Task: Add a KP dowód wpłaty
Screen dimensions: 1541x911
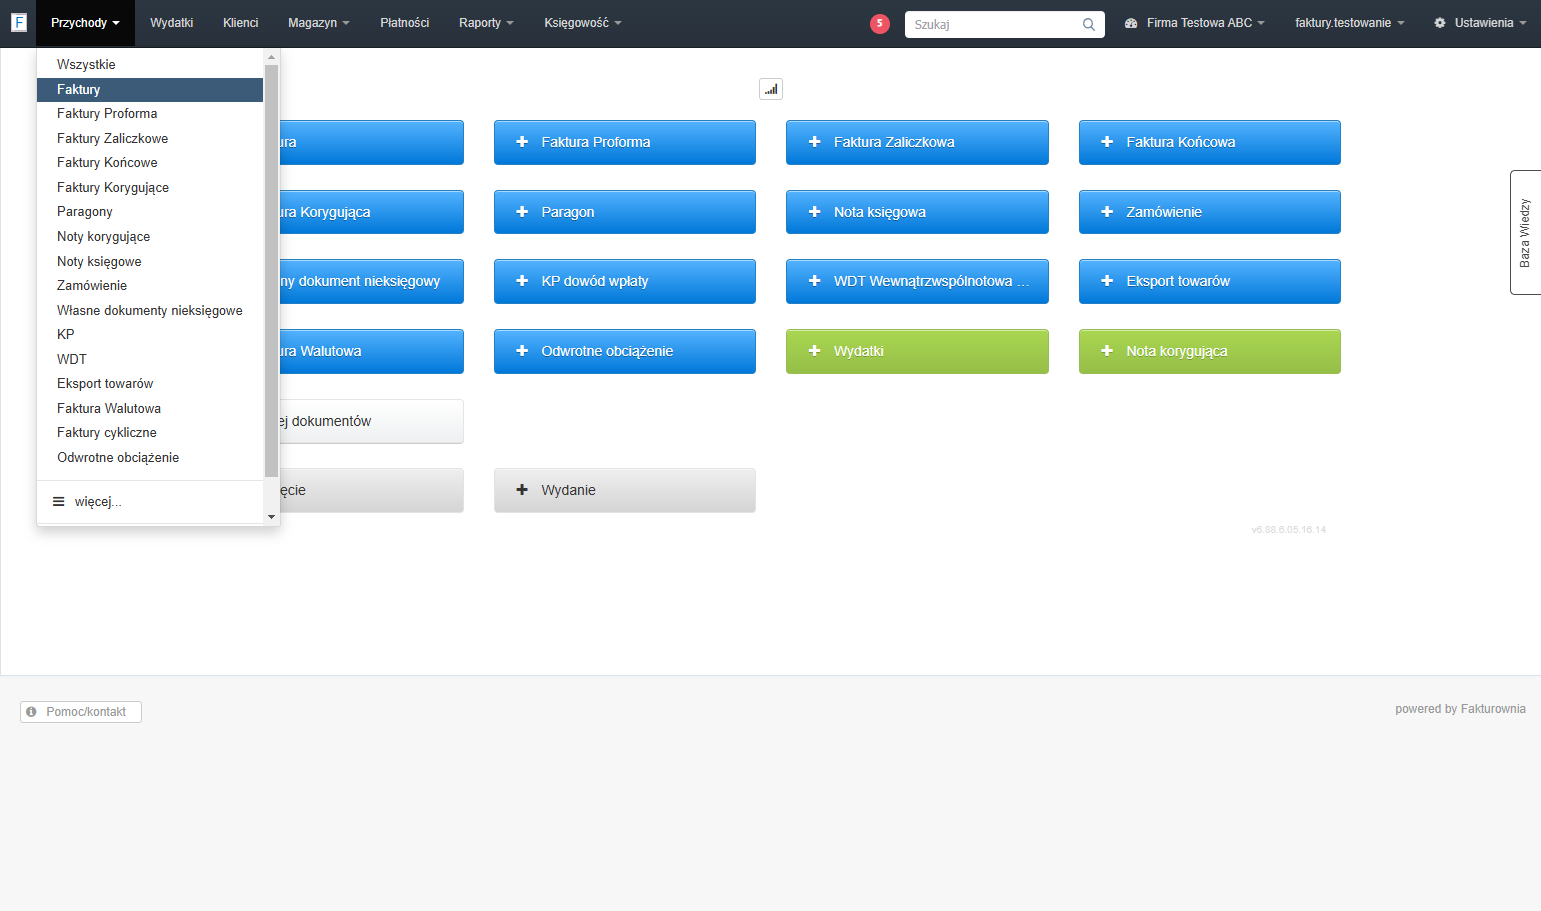Action: tap(625, 281)
